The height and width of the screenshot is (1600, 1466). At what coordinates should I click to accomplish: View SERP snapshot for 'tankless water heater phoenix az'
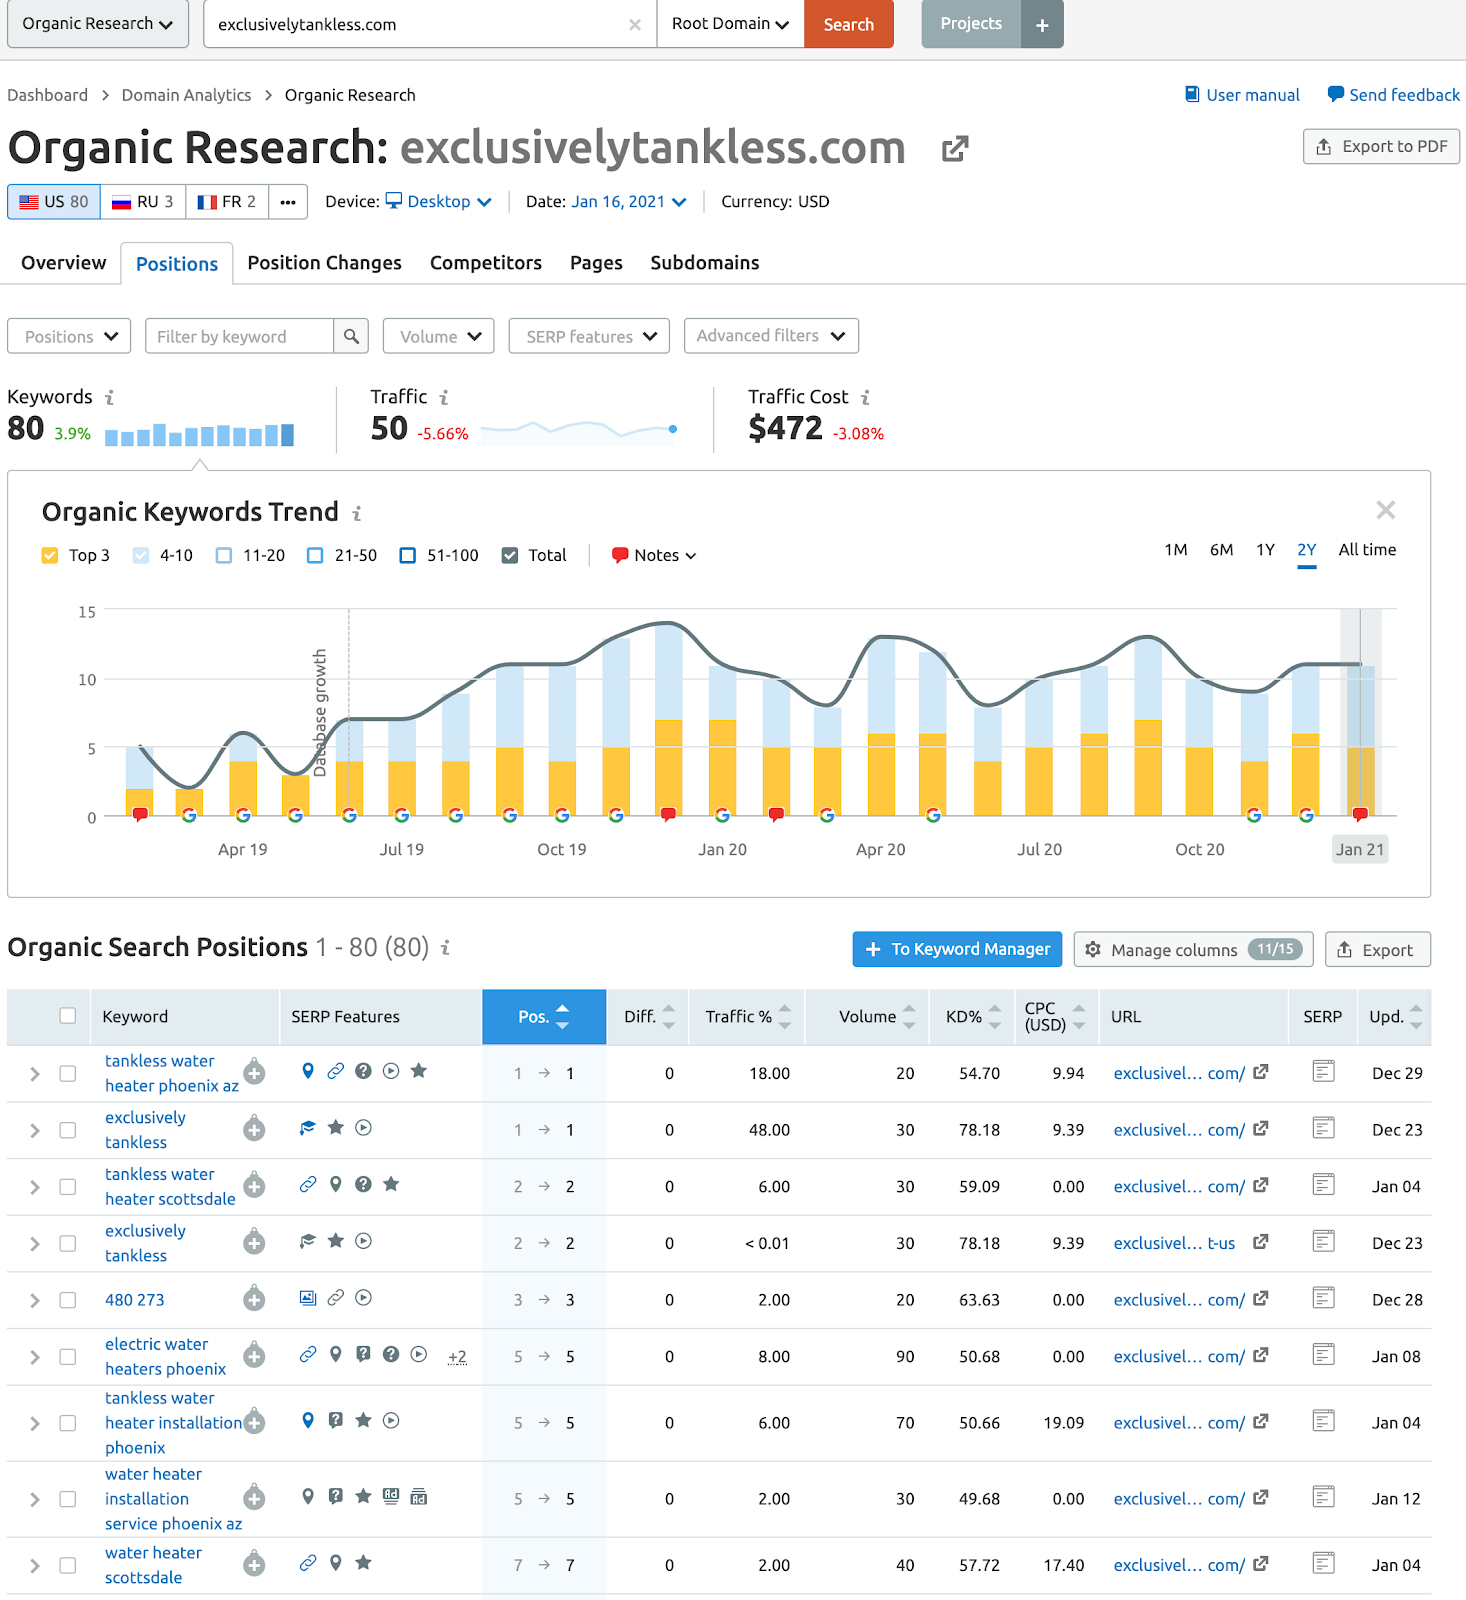coord(1323,1072)
